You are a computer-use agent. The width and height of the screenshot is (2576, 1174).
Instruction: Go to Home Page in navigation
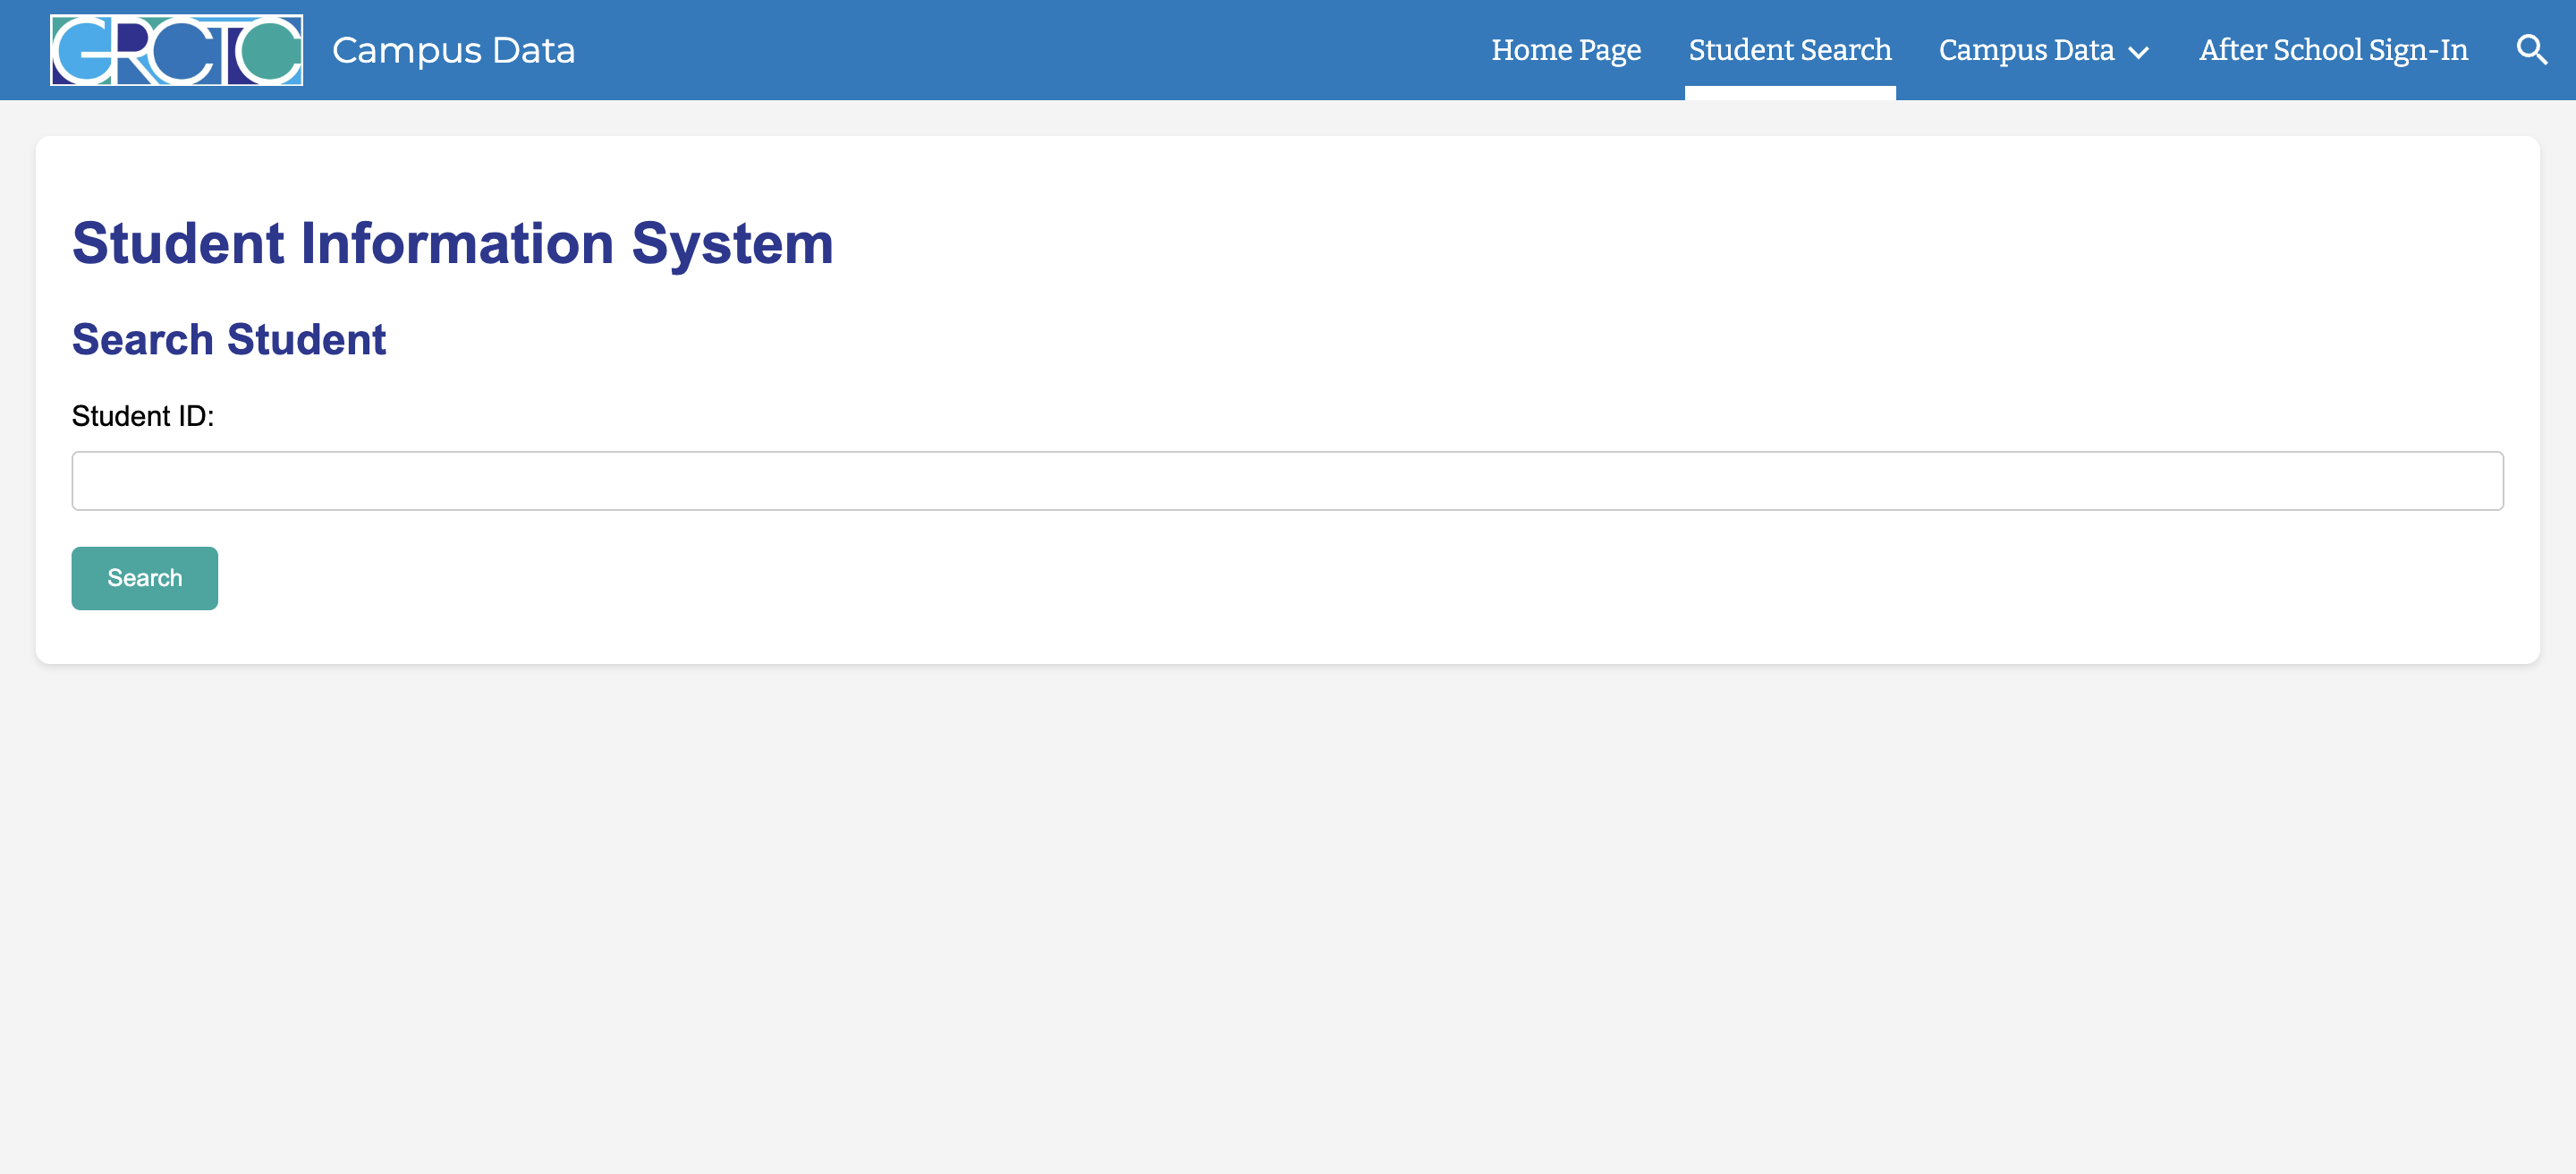(x=1566, y=50)
